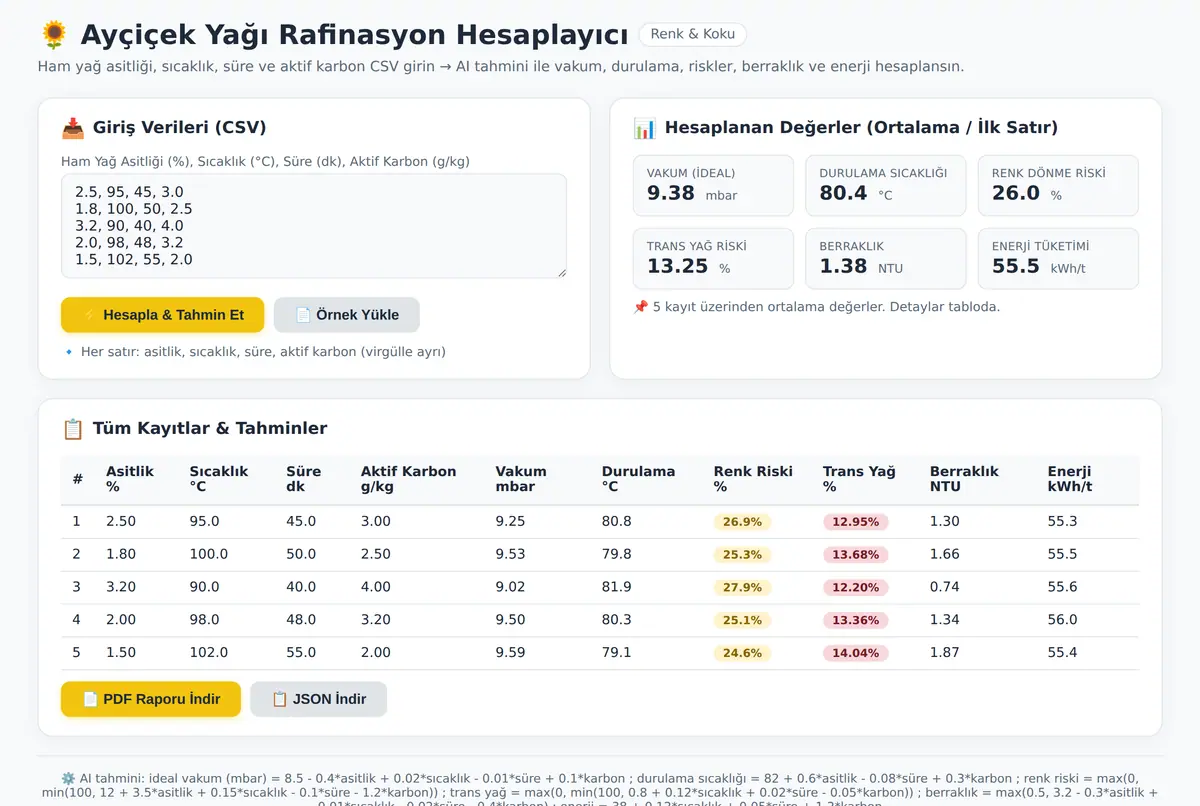The image size is (1200, 806).
Task: Select the Vakum (İdeal) 9.38 mbar card
Action: (x=713, y=185)
